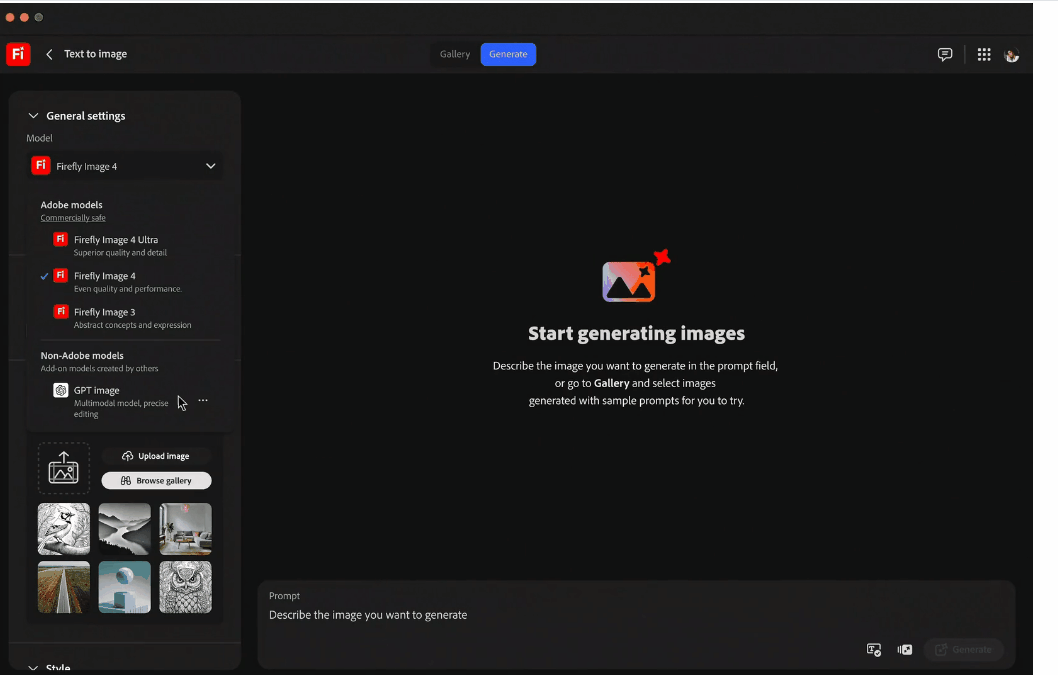Viewport: 1058px width, 675px height.
Task: Click the prompt text settings icon
Action: [x=873, y=649]
